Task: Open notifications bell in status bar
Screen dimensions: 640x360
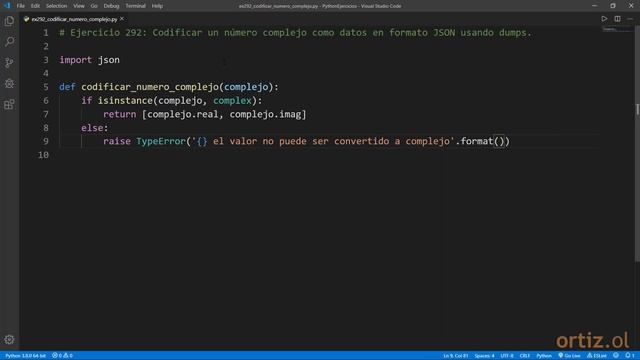Action: click(629, 356)
